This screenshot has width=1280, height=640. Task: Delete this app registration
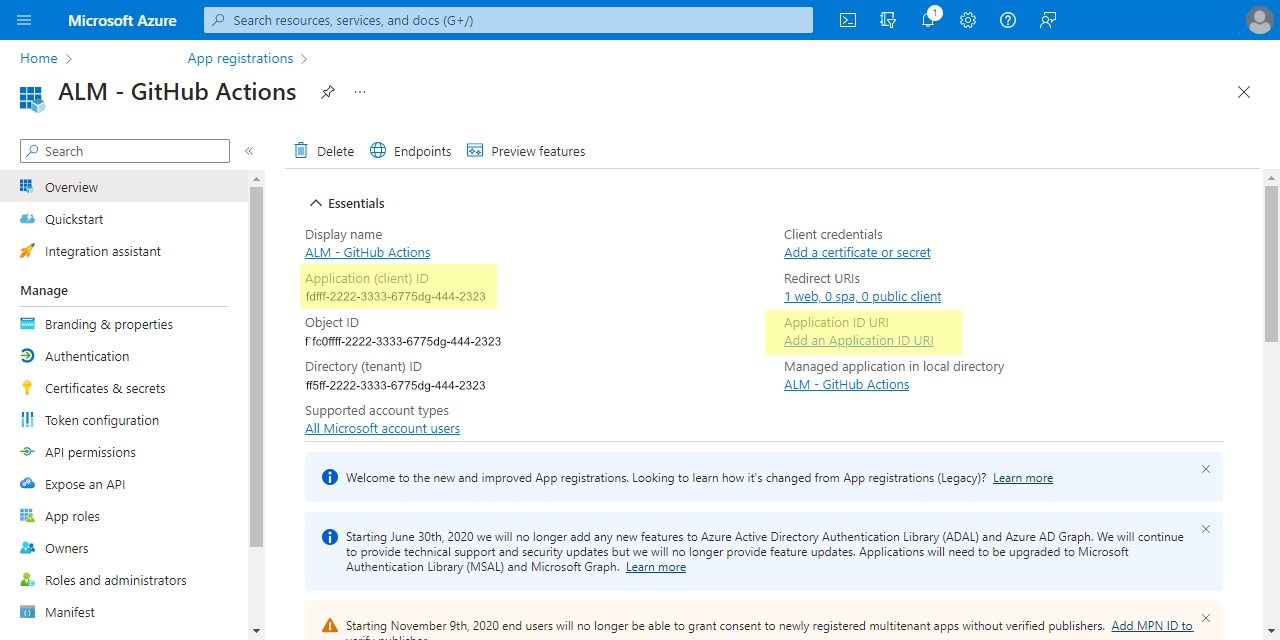pos(323,150)
